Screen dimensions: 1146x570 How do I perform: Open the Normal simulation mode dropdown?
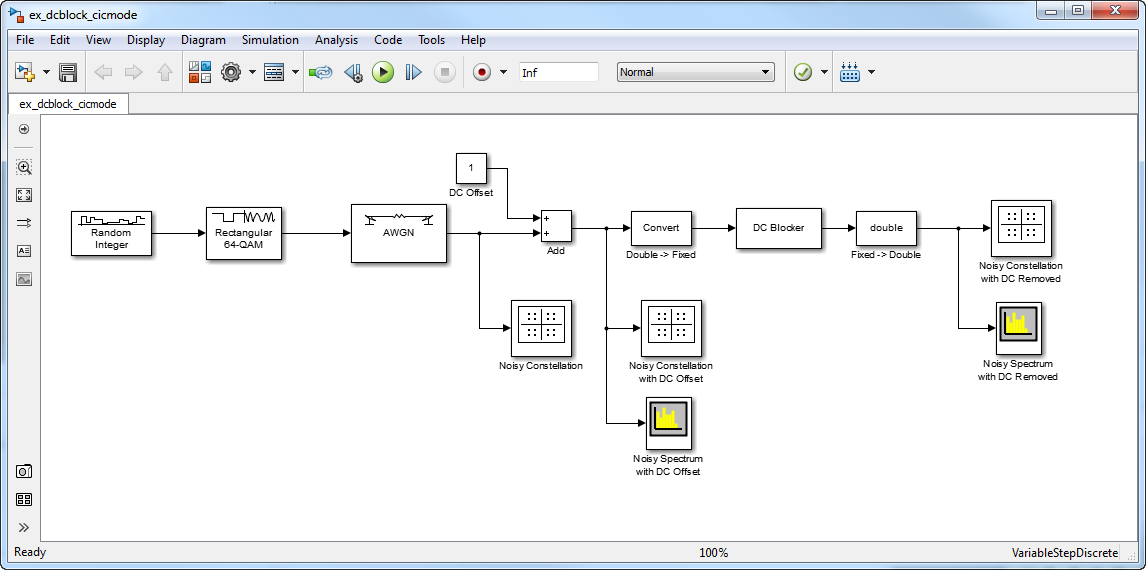click(x=695, y=72)
